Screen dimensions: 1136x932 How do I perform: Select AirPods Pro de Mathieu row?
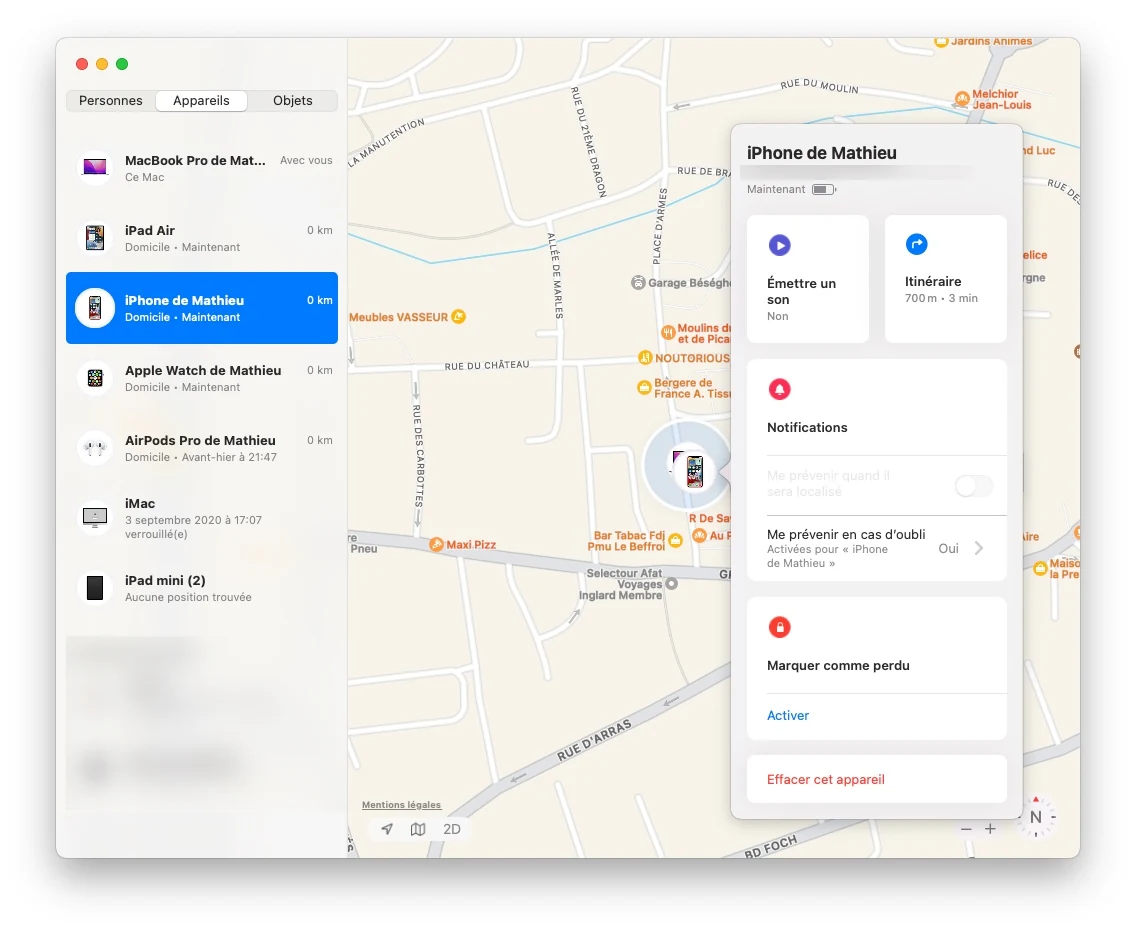point(202,448)
